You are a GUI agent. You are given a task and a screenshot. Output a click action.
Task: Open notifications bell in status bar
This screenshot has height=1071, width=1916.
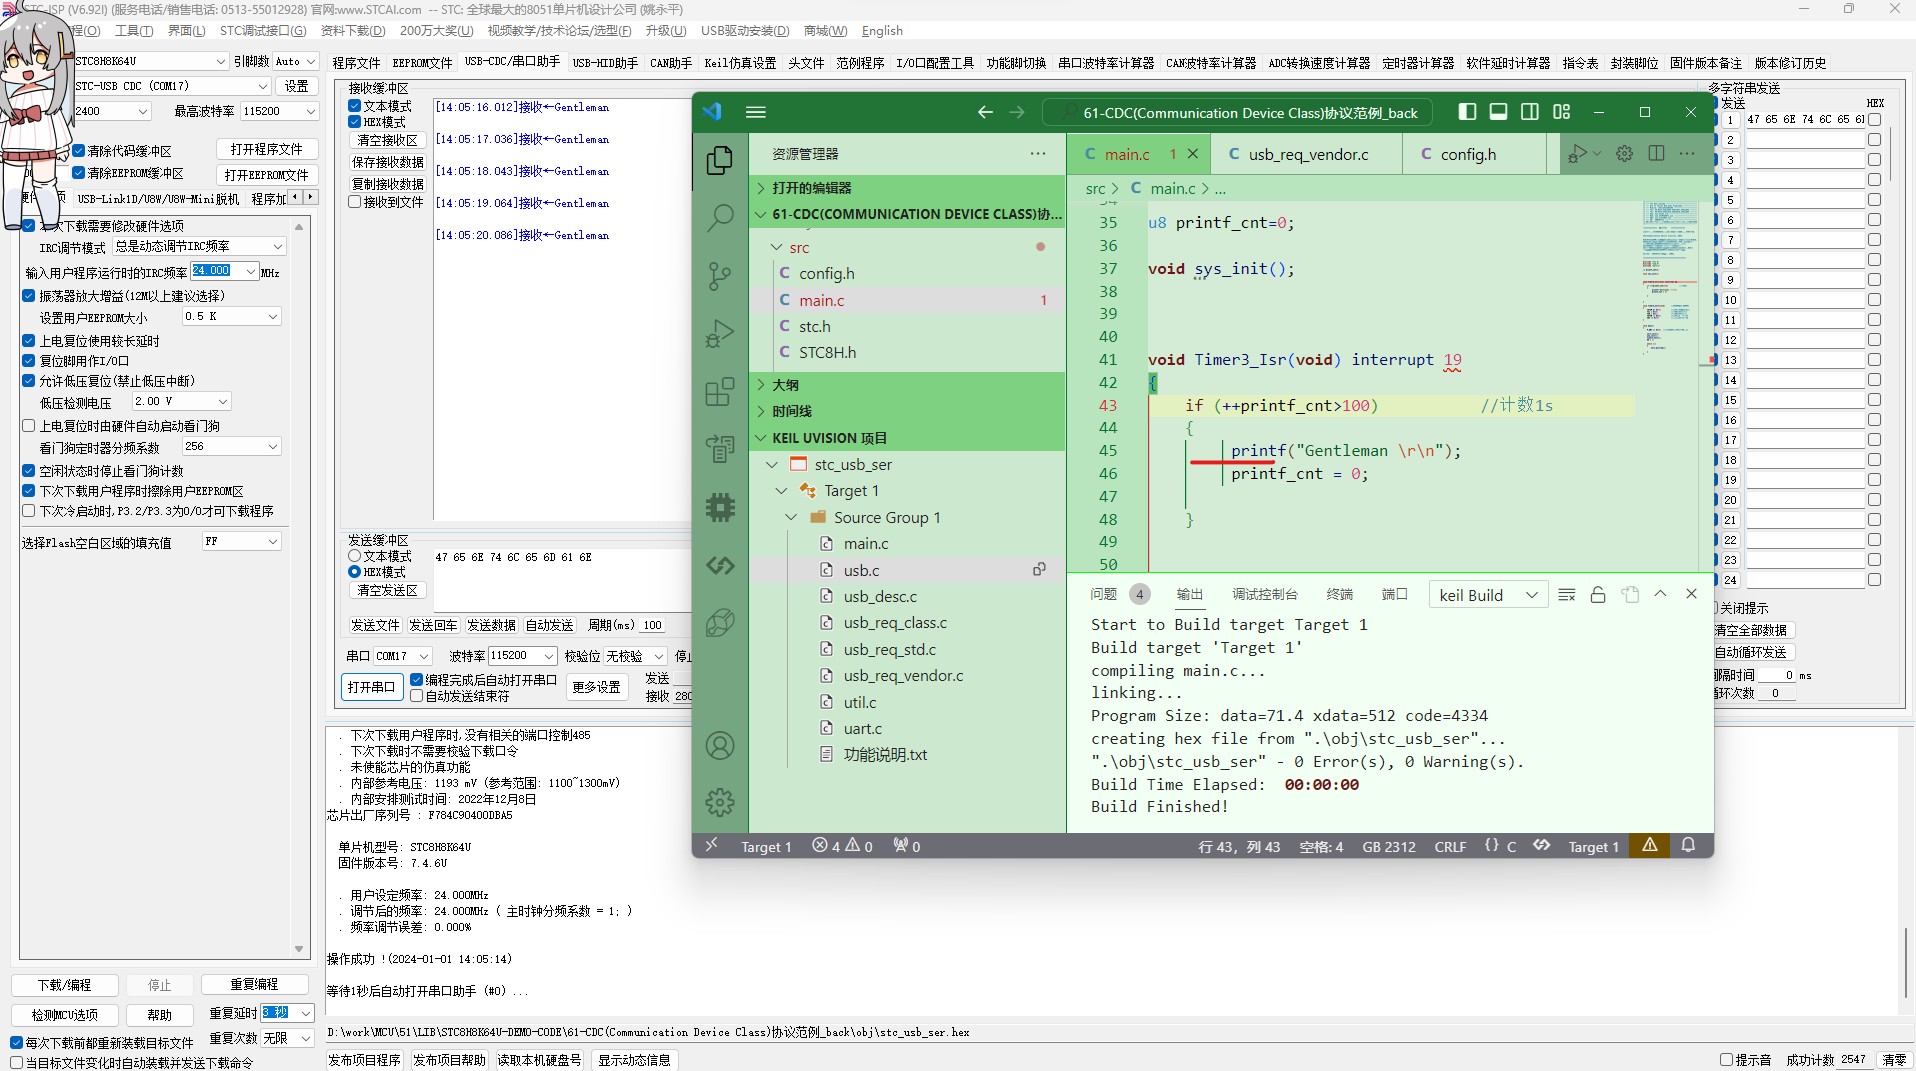click(x=1688, y=845)
